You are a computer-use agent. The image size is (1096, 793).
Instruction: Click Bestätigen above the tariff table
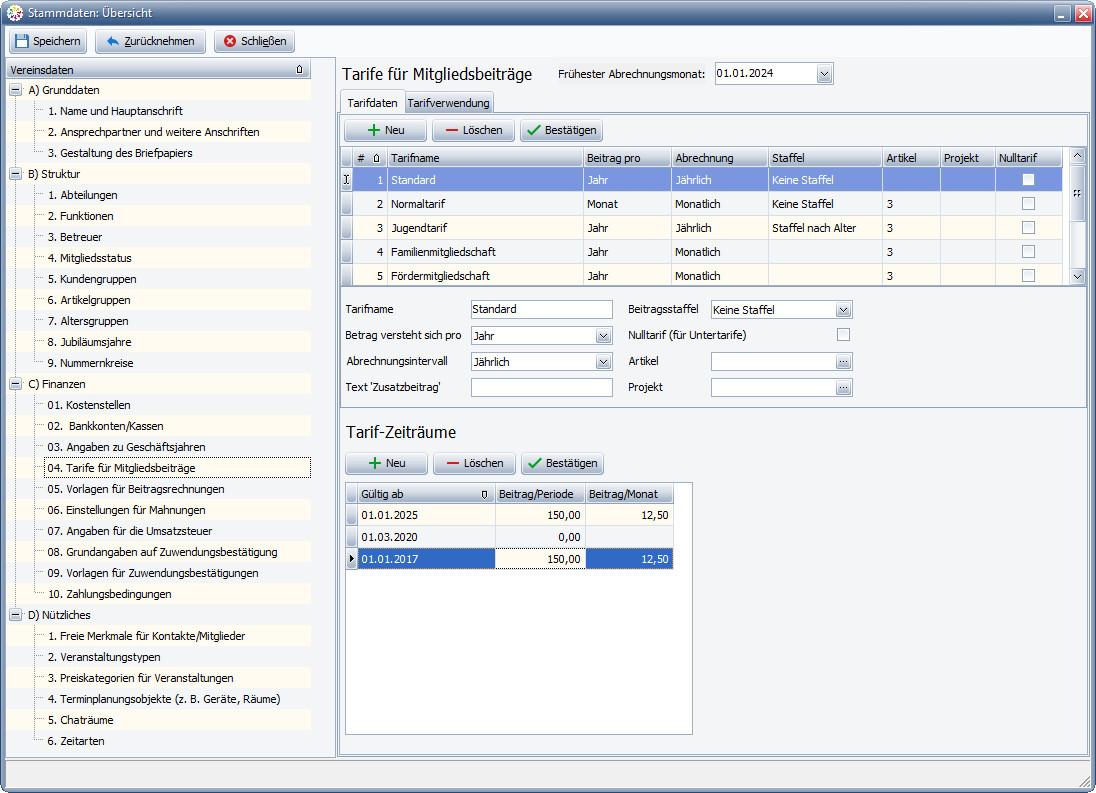point(561,130)
